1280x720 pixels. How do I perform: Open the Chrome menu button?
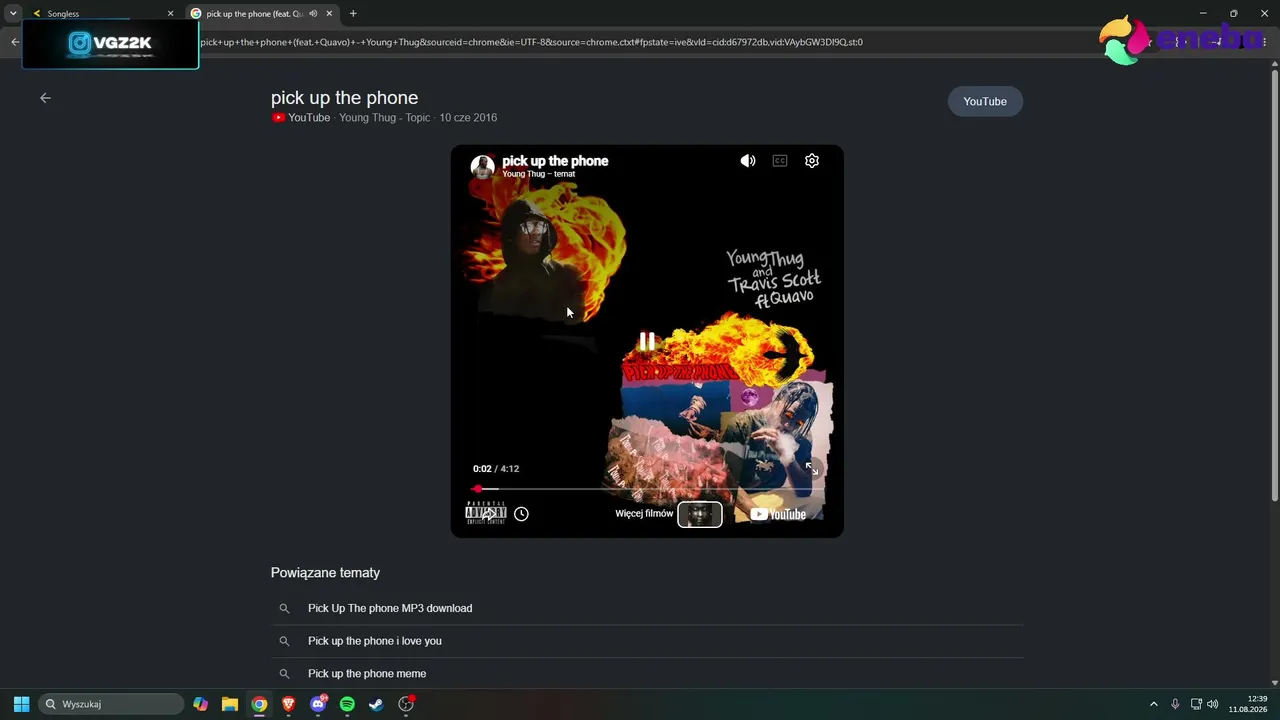1264,42
